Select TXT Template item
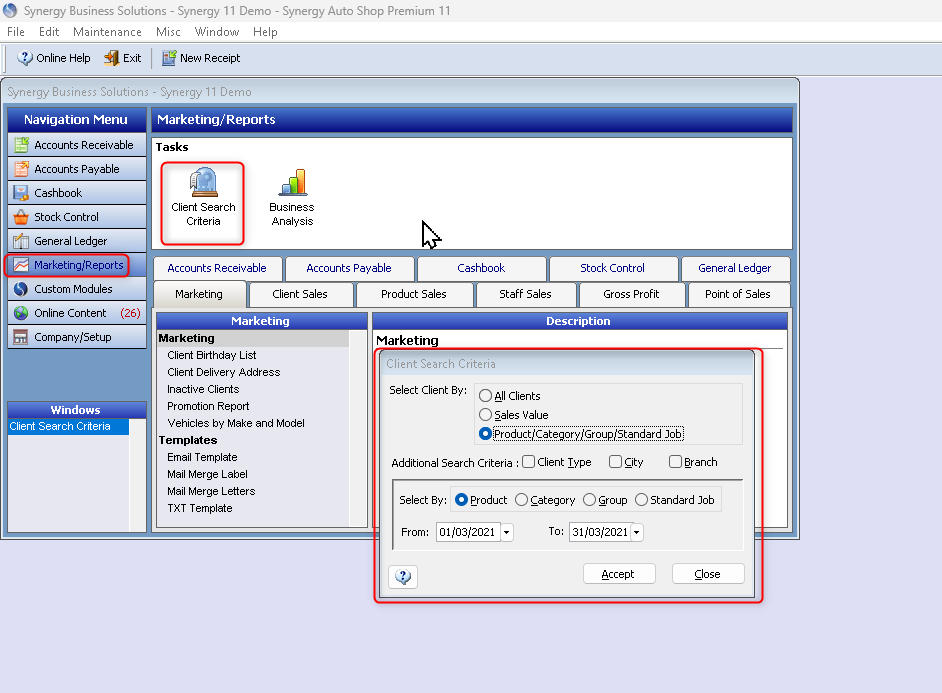The width and height of the screenshot is (942, 693). 199,509
